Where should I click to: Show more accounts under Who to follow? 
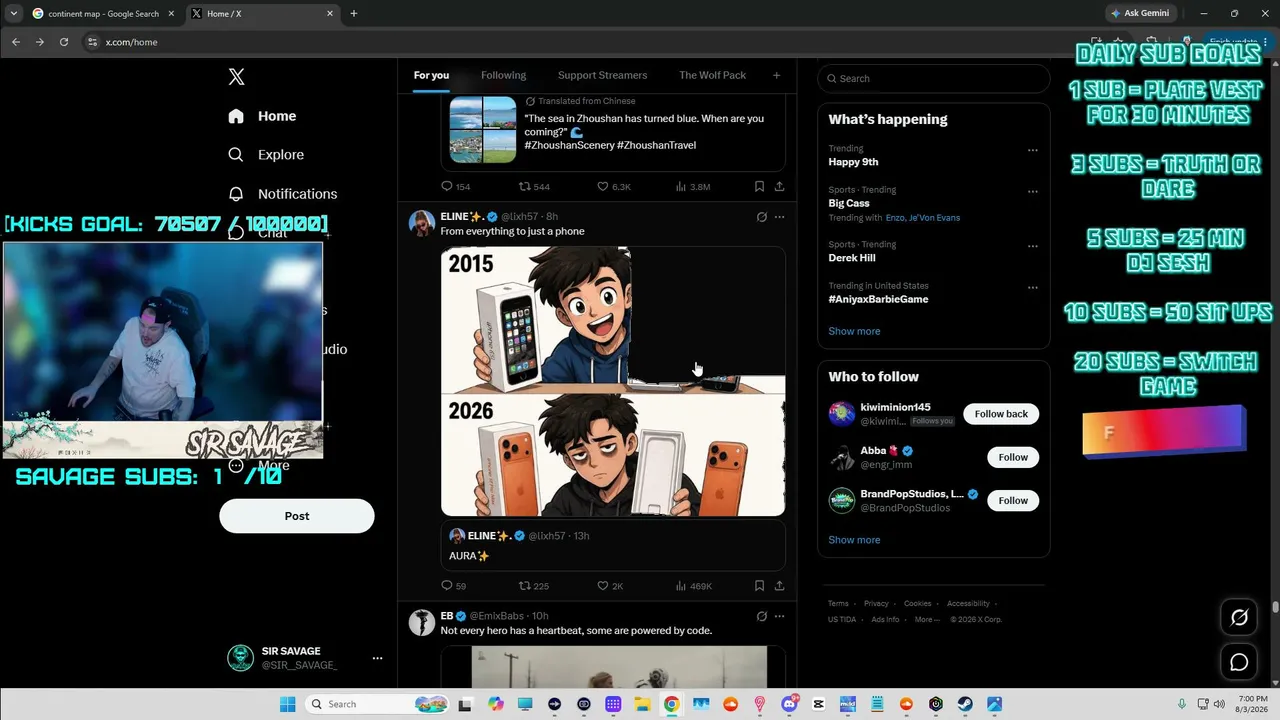point(854,540)
